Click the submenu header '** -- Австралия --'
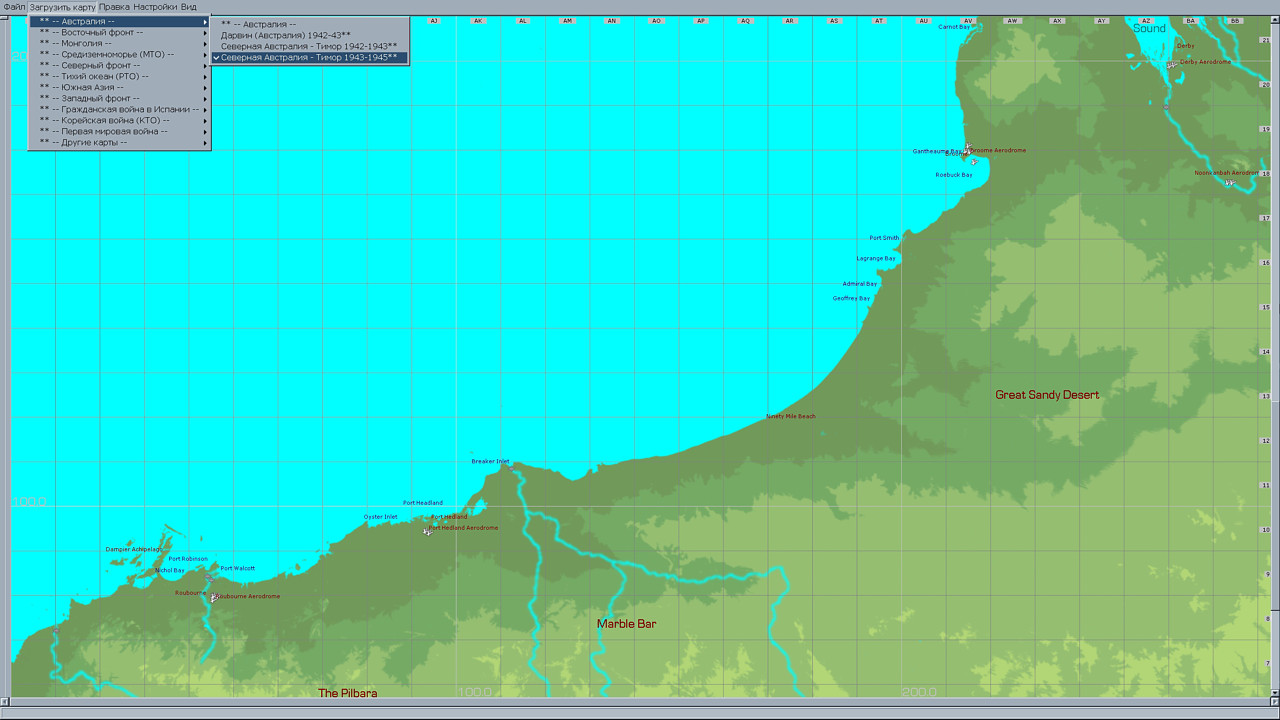Image resolution: width=1280 pixels, height=720 pixels. pos(310,24)
